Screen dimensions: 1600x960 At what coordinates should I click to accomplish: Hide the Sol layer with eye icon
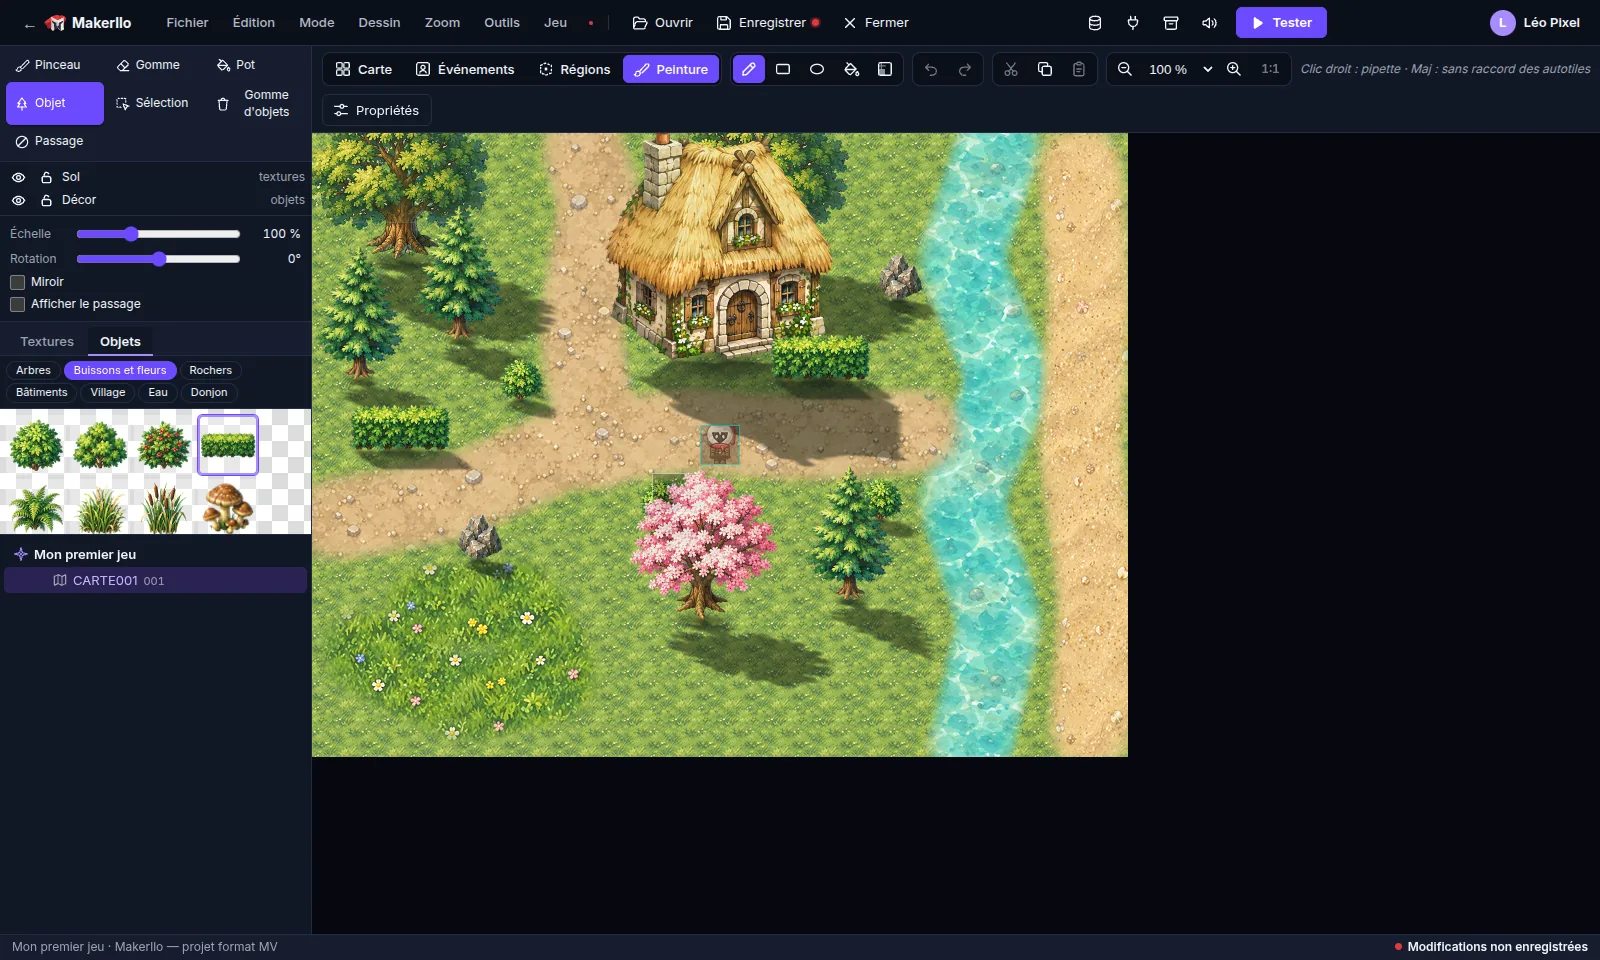tap(18, 177)
